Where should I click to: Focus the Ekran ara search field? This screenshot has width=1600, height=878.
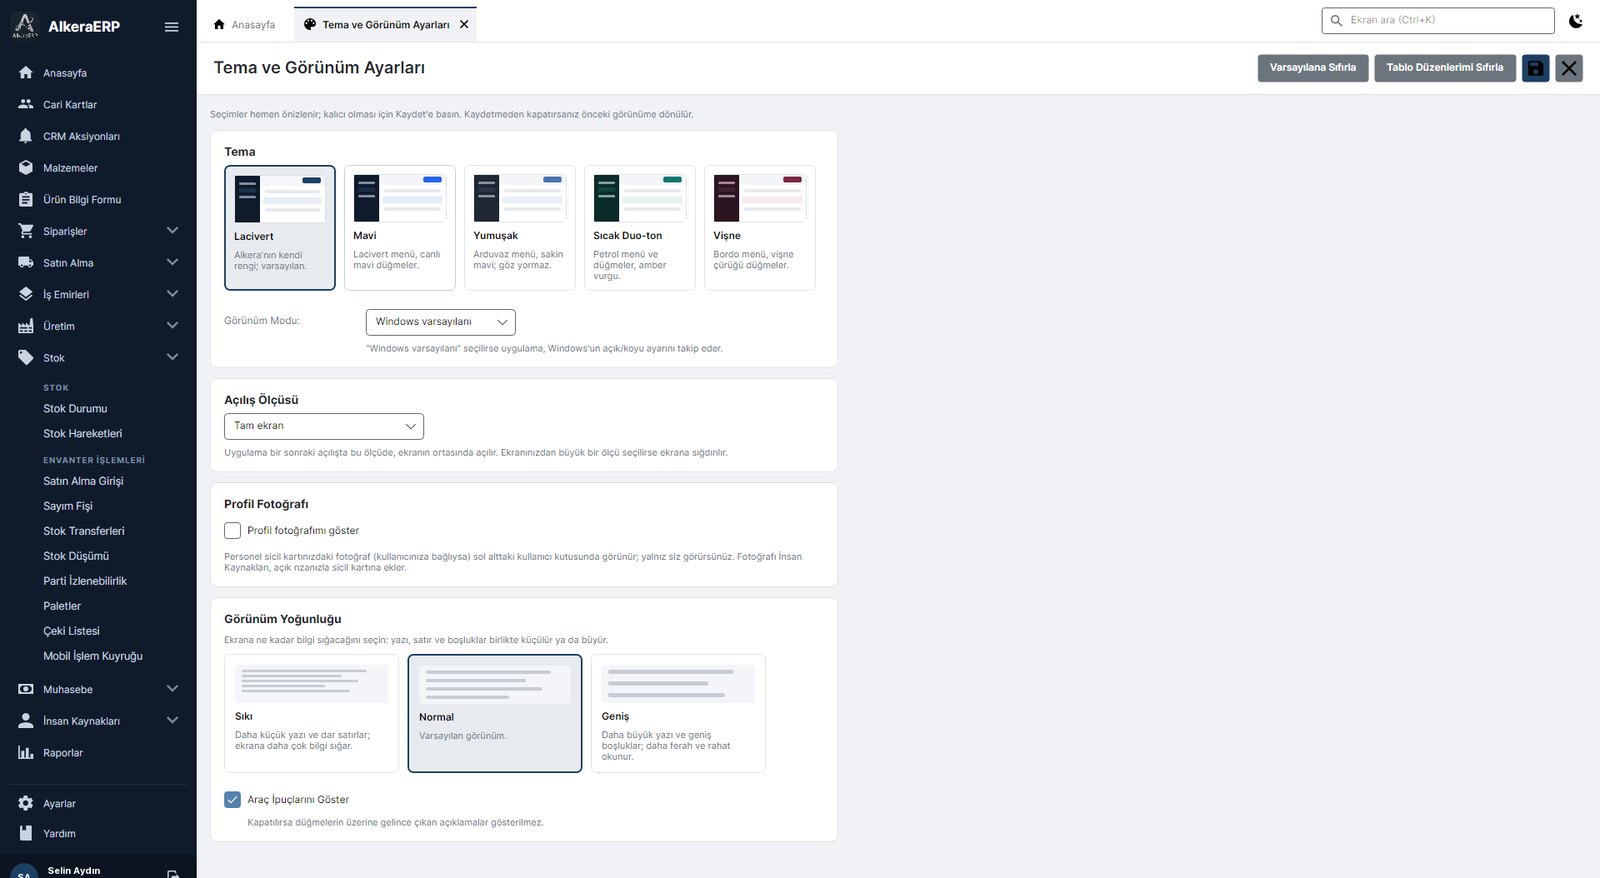point(1438,20)
